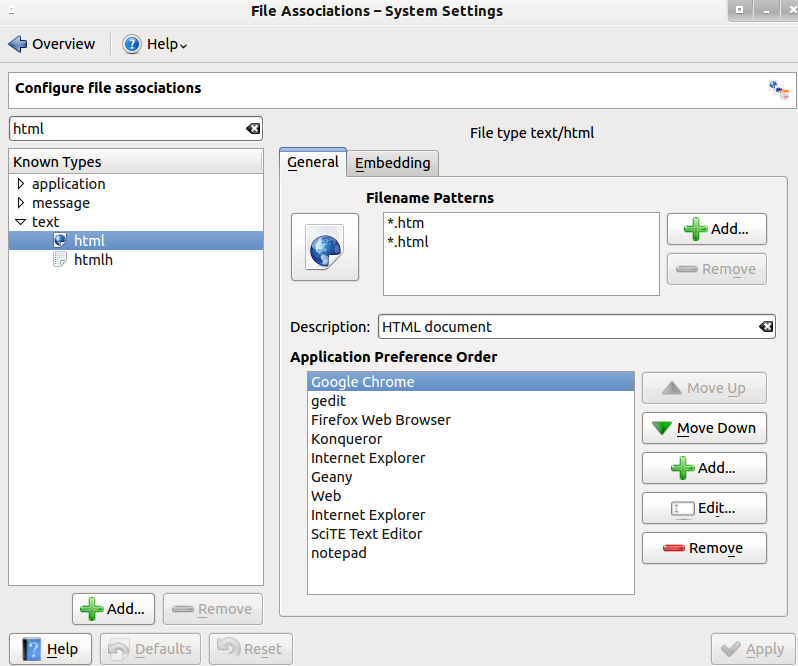Select the *.htm filename pattern
This screenshot has height=666, width=798.
tap(406, 223)
